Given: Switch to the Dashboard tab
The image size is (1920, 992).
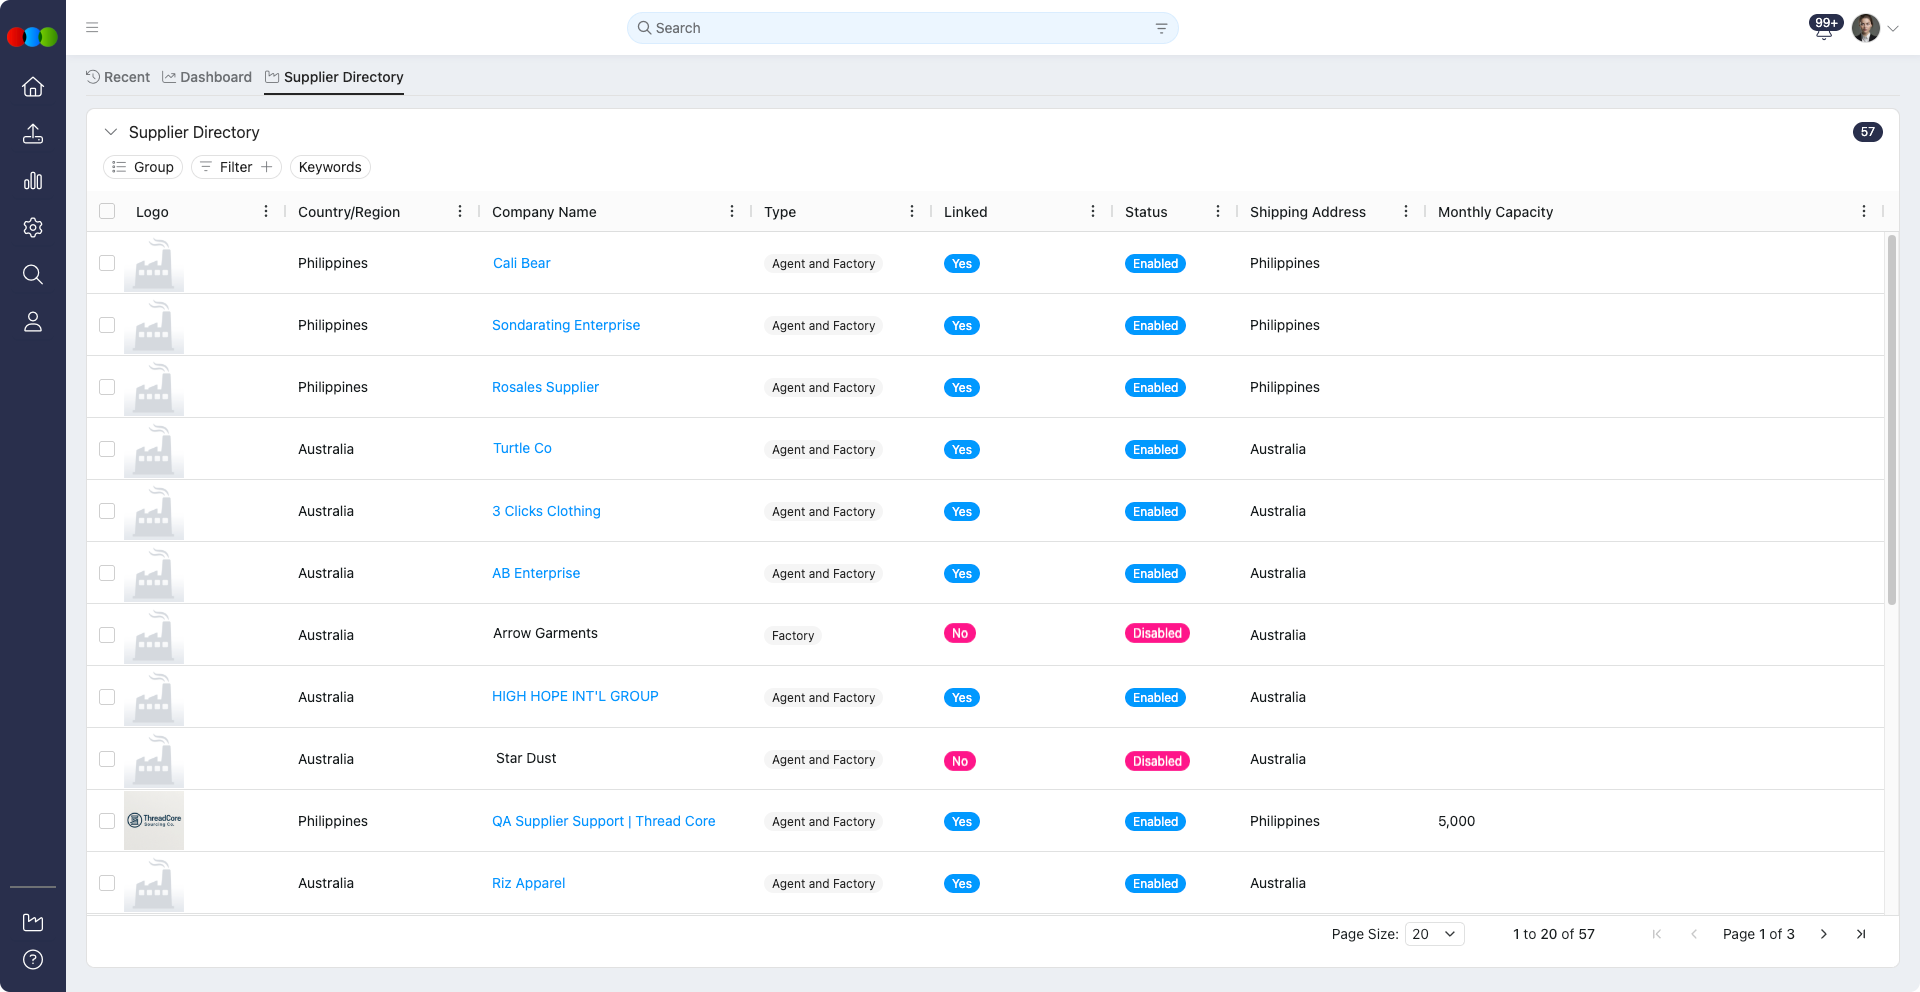Looking at the screenshot, I should [x=207, y=77].
